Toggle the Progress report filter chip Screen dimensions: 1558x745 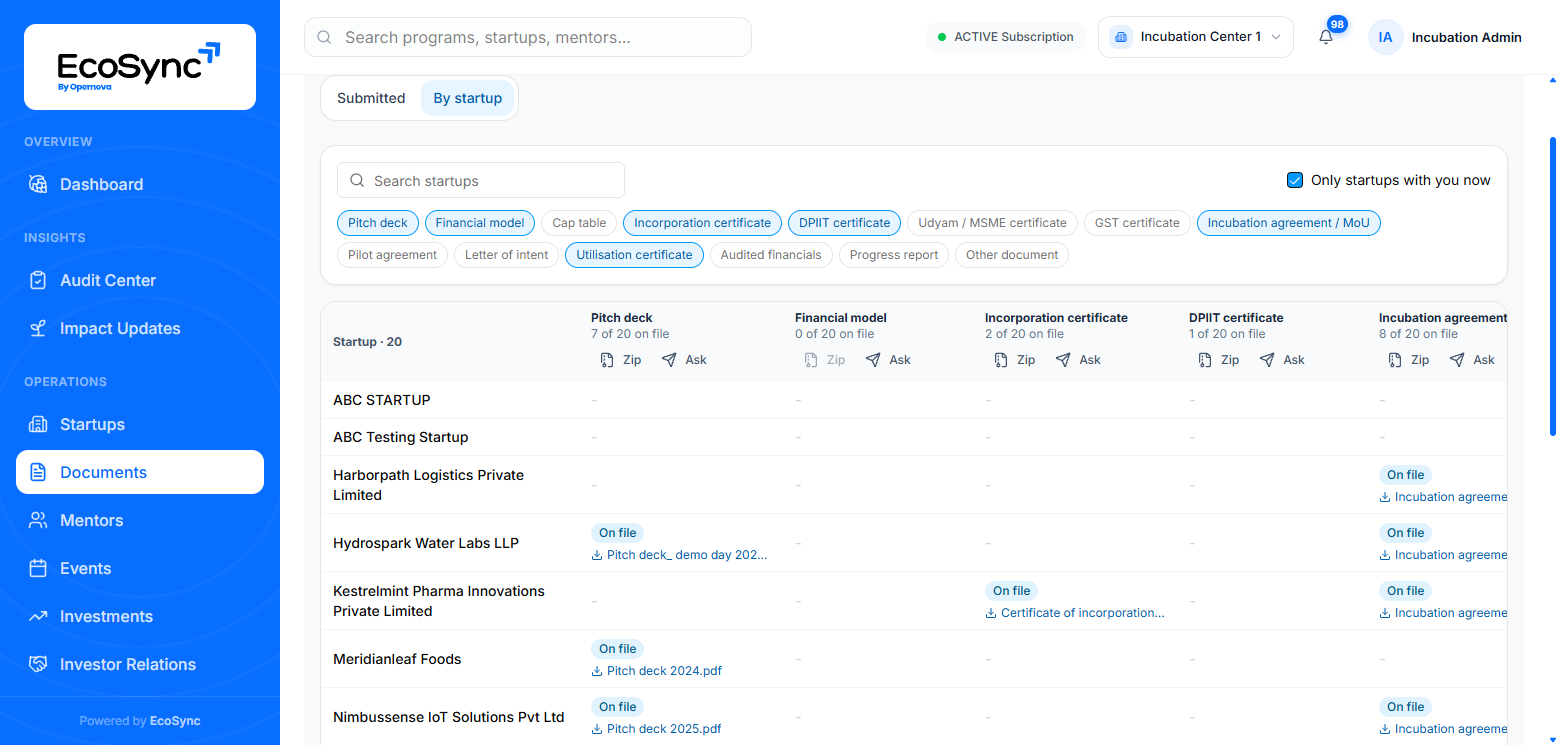pos(894,255)
